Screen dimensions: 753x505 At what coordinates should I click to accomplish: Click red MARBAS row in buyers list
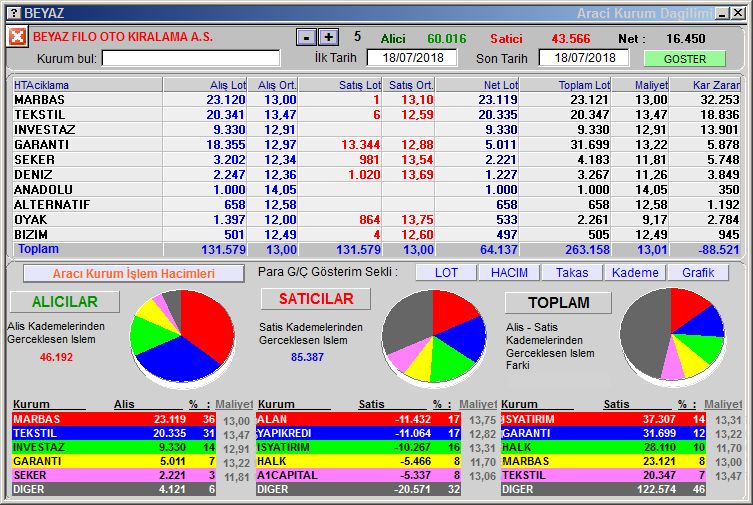(114, 419)
